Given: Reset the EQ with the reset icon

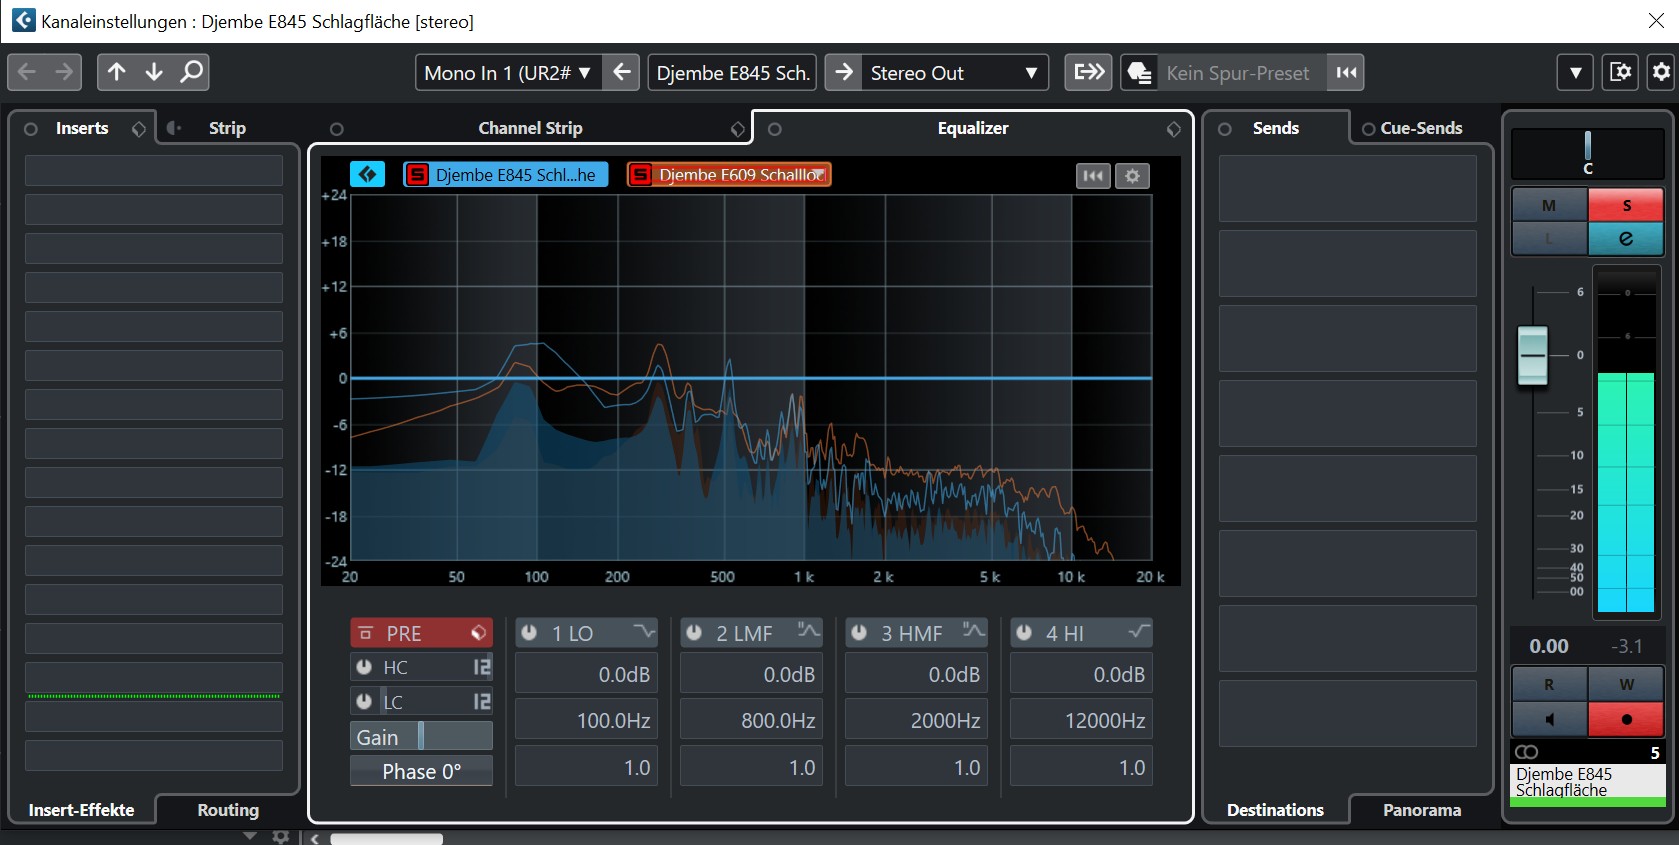Looking at the screenshot, I should [1093, 176].
